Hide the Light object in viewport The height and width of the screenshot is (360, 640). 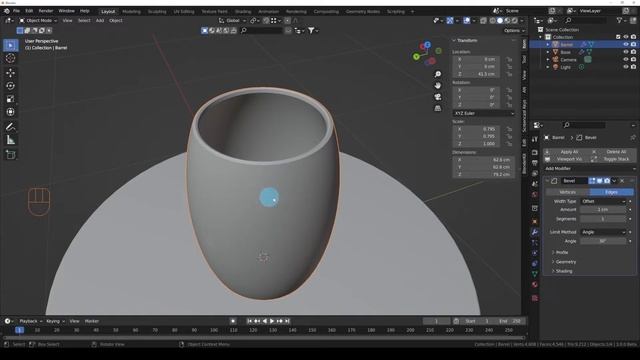[x=626, y=67]
